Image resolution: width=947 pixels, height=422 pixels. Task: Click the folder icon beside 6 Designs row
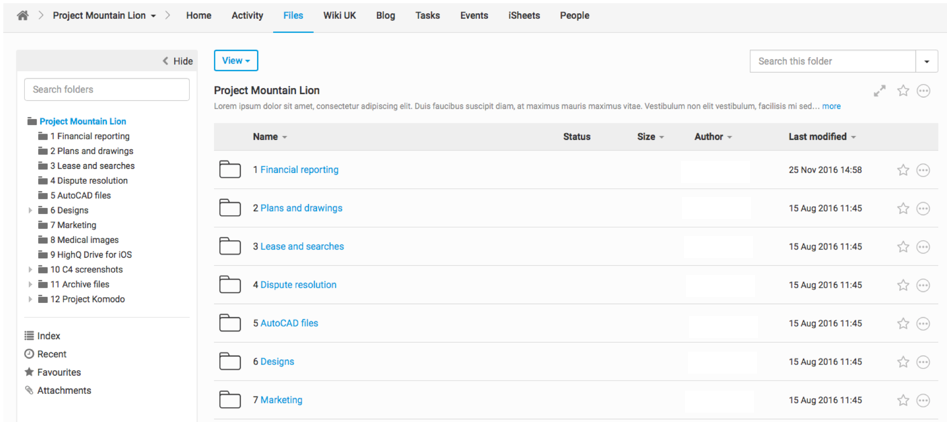230,362
